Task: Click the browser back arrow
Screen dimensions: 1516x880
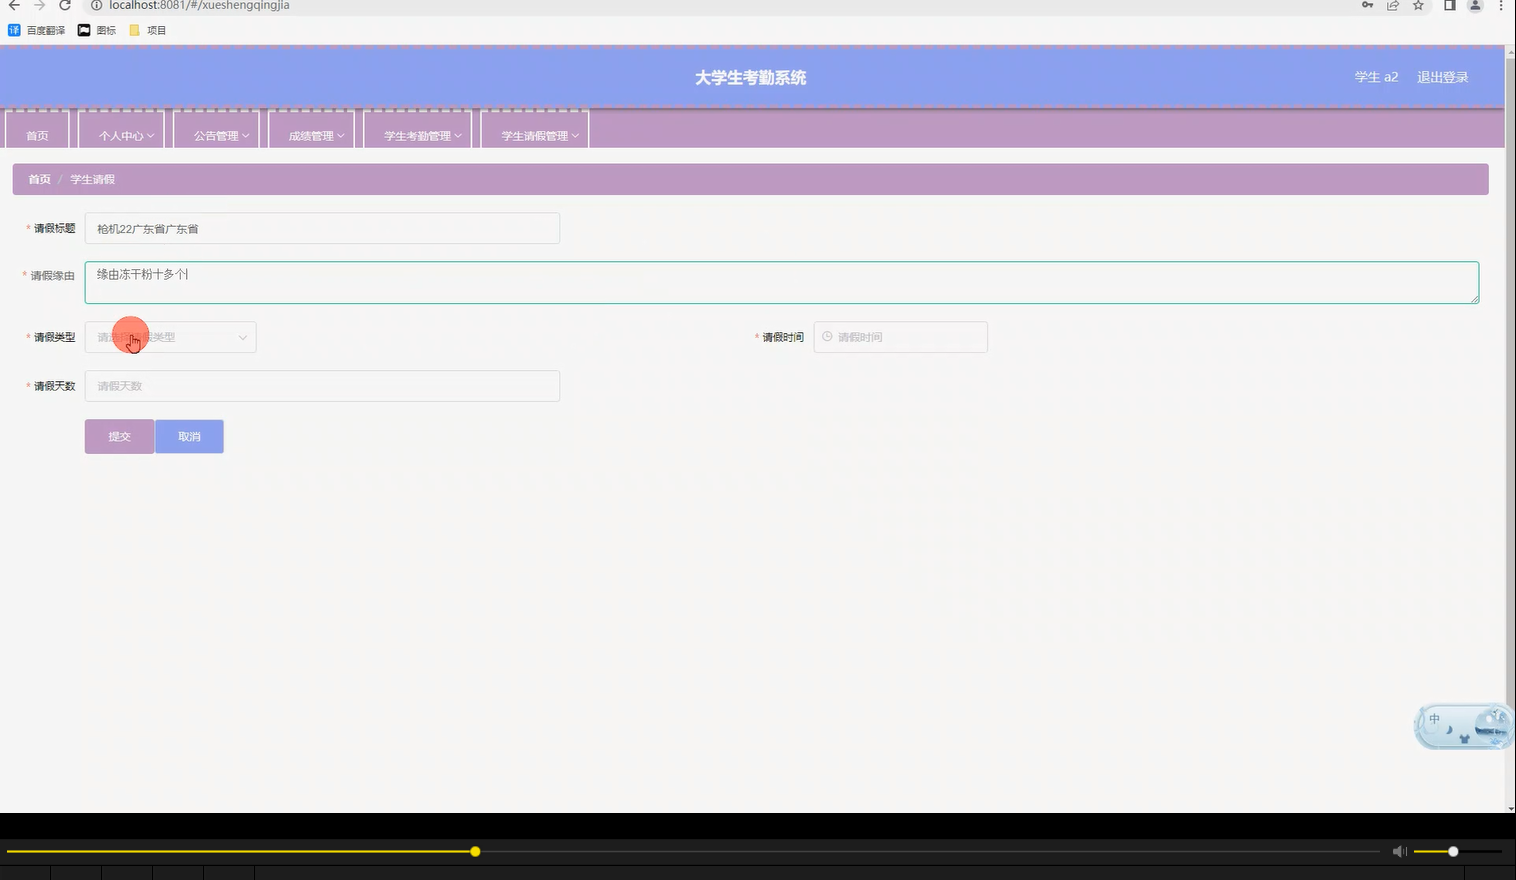Action: [x=13, y=6]
